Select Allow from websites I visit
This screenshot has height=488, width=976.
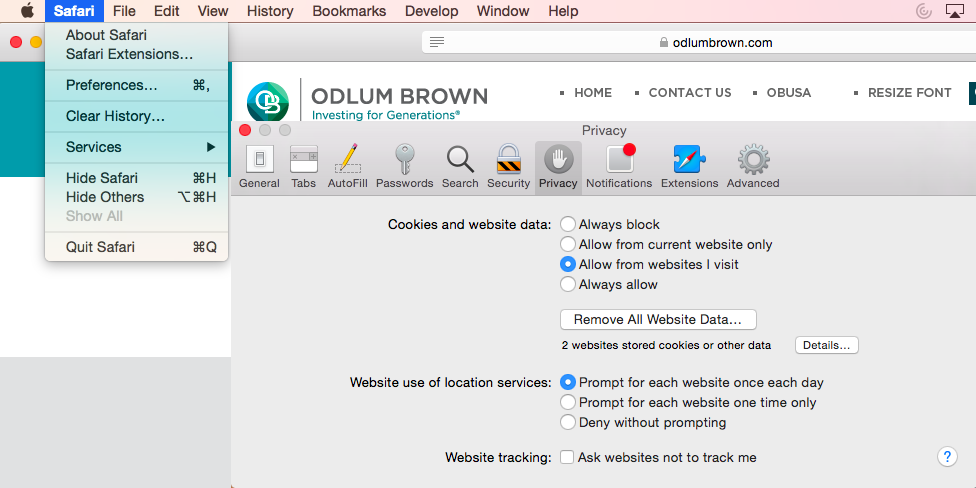(568, 264)
